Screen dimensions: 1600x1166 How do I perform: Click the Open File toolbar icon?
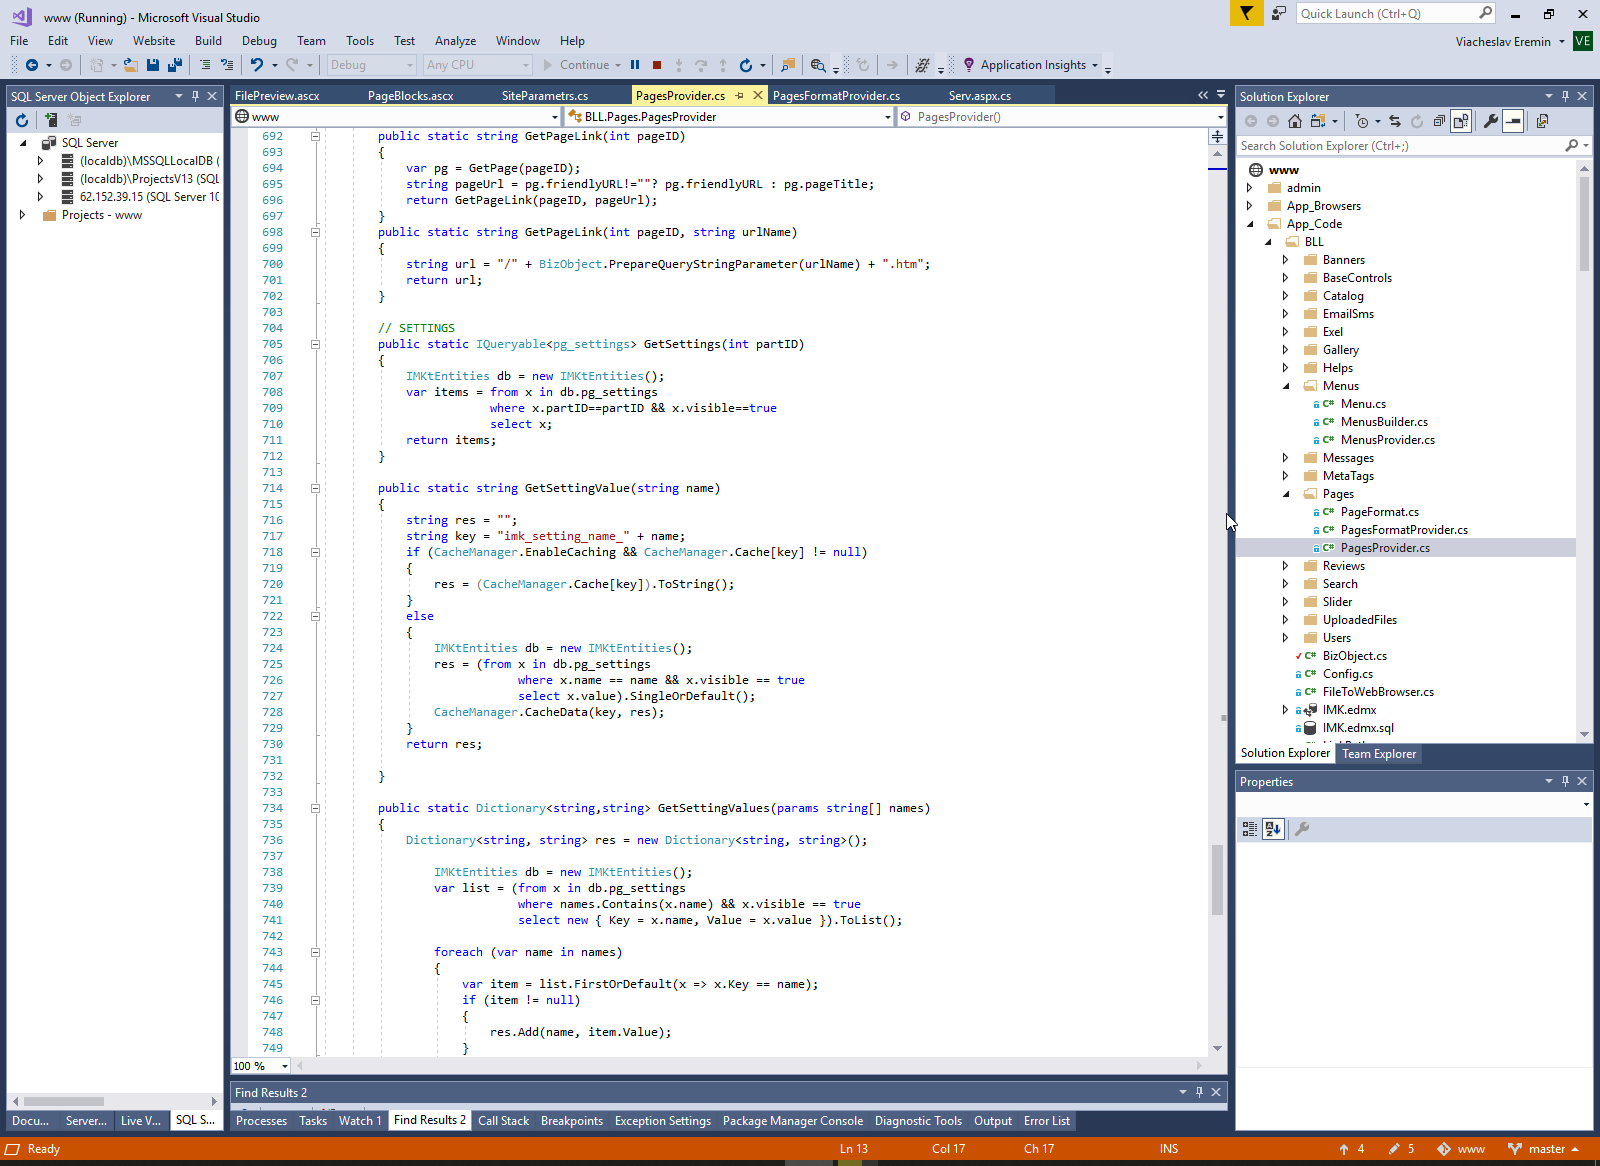(x=130, y=65)
